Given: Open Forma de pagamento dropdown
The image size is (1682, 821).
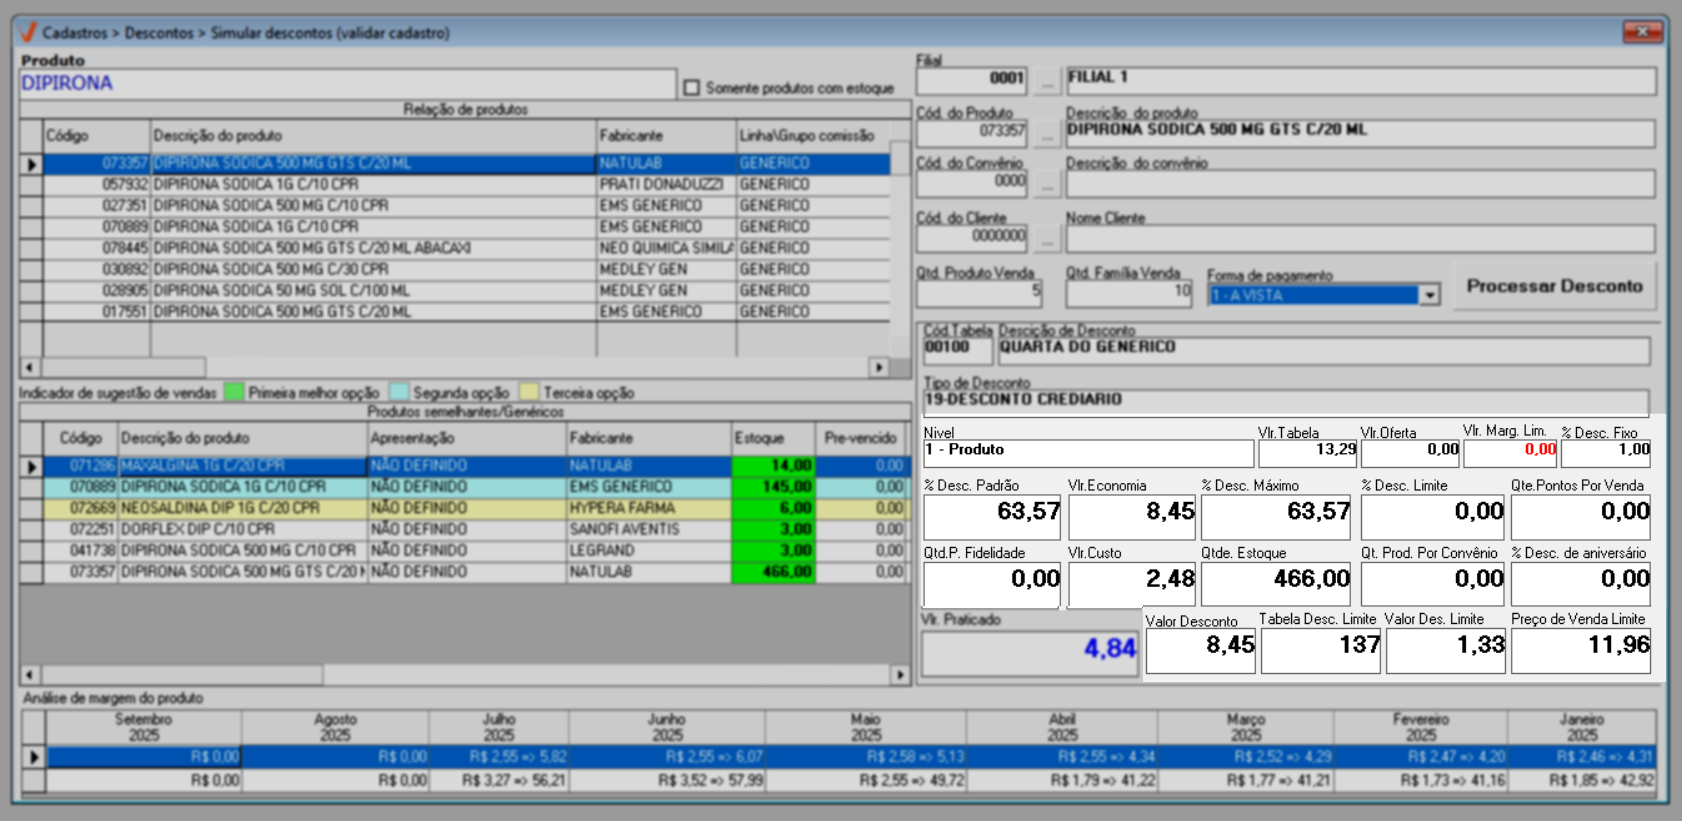Looking at the screenshot, I should click(1430, 295).
